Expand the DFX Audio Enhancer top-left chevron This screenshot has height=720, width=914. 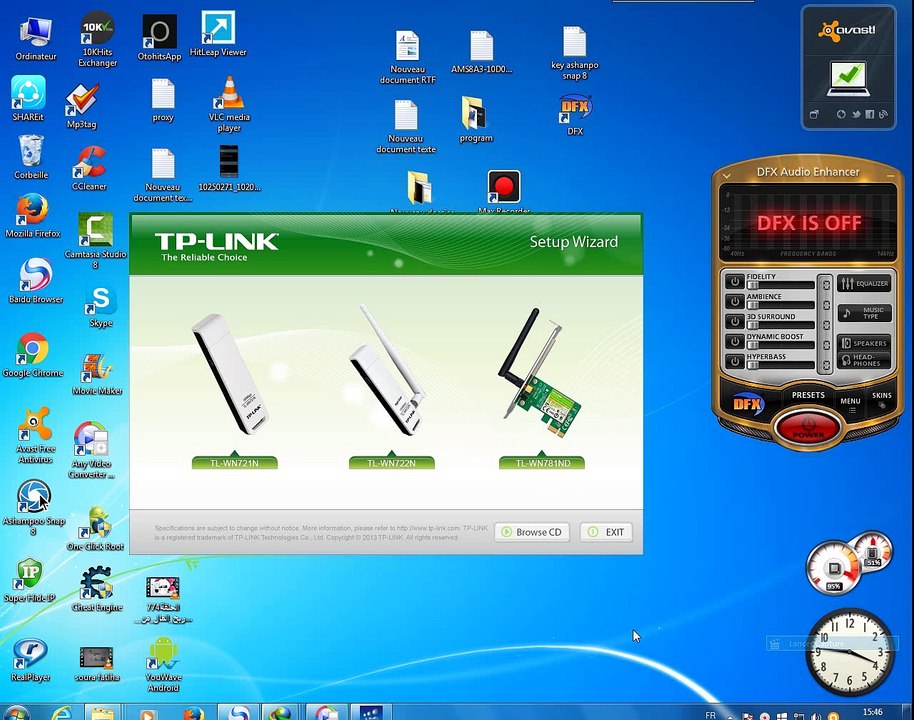(x=726, y=175)
